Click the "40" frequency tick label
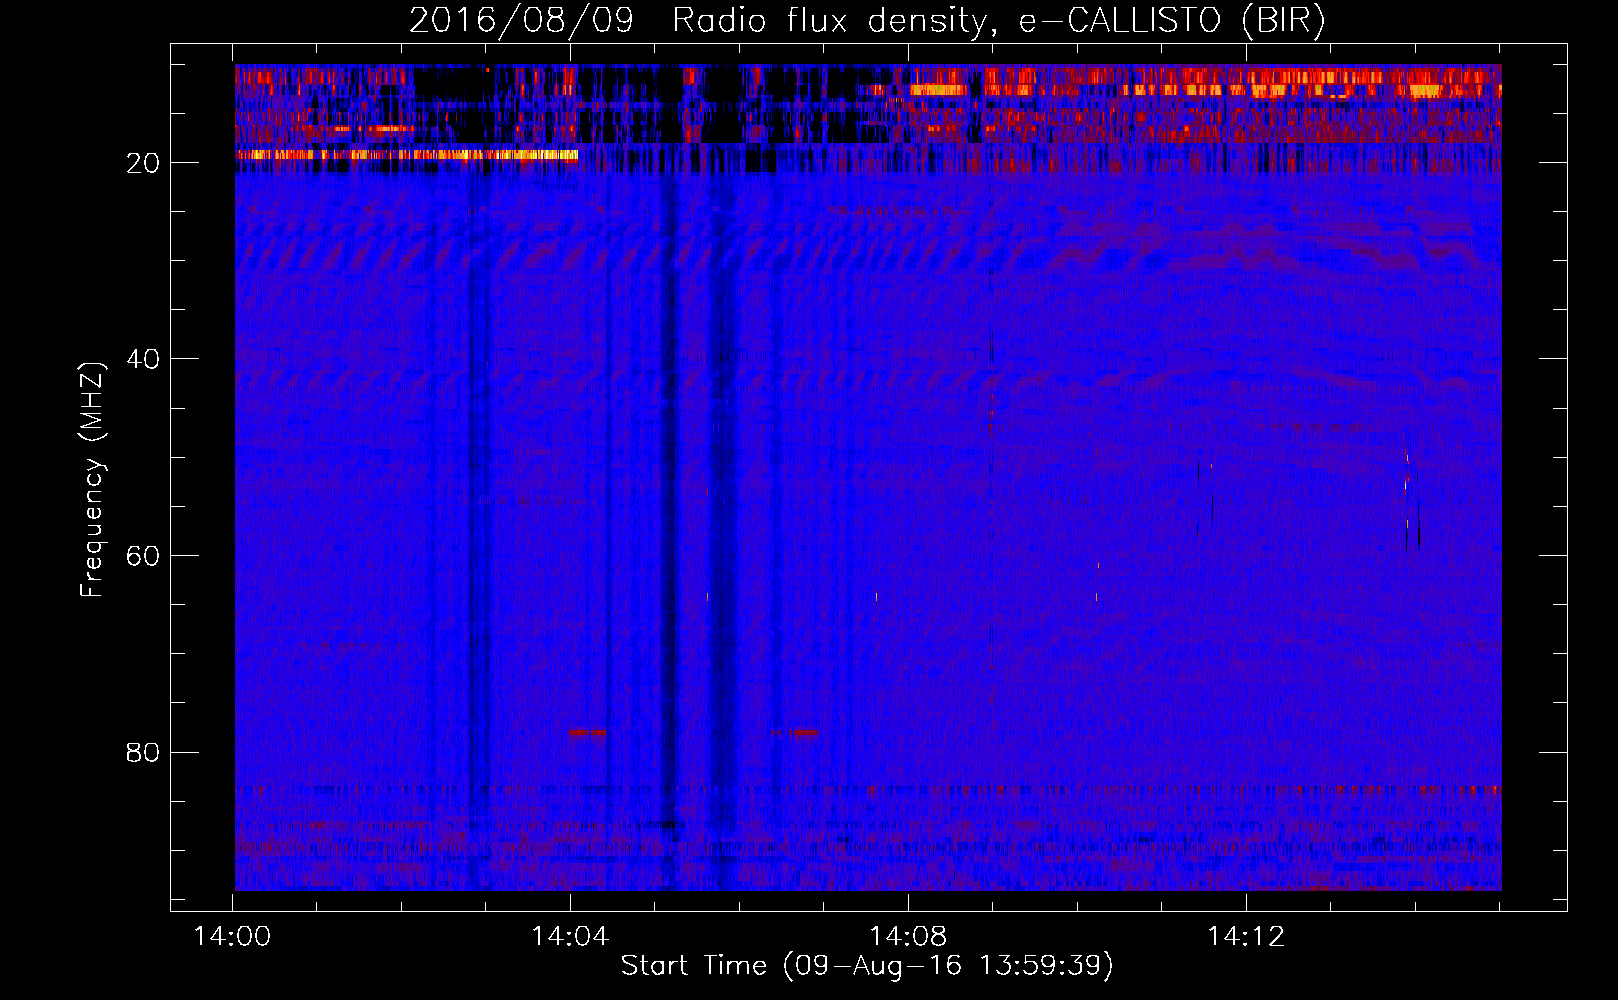Screen dimensions: 1618x1000 (143, 359)
